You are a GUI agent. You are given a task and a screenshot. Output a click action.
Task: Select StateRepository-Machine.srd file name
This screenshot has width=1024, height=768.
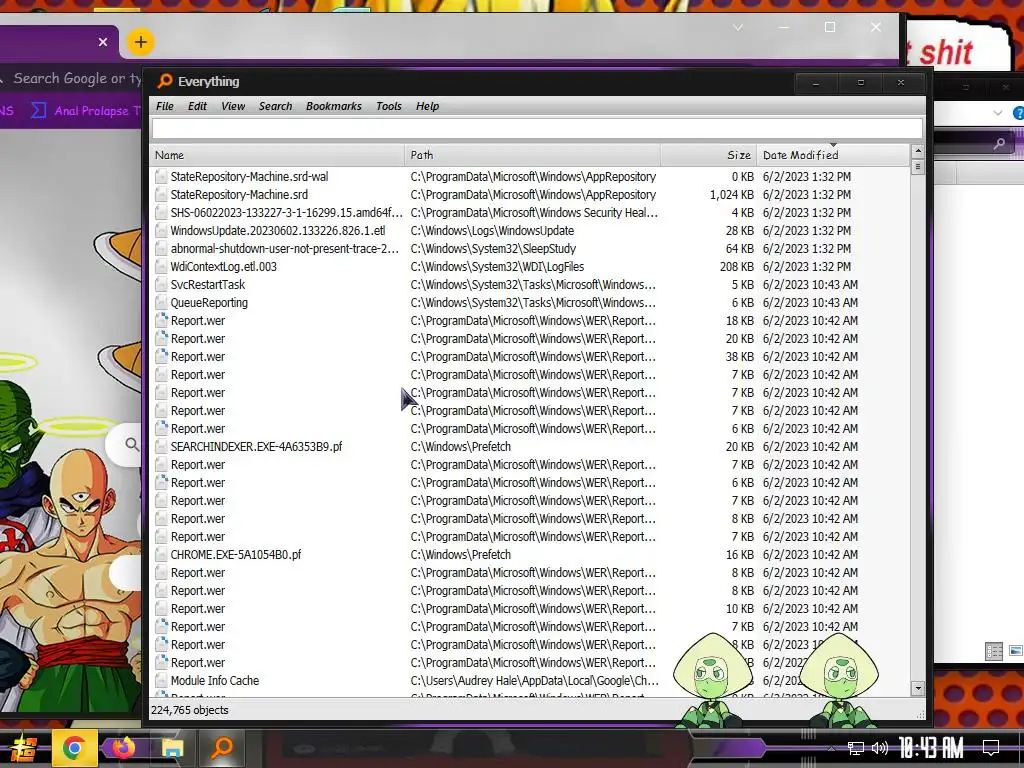239,195
